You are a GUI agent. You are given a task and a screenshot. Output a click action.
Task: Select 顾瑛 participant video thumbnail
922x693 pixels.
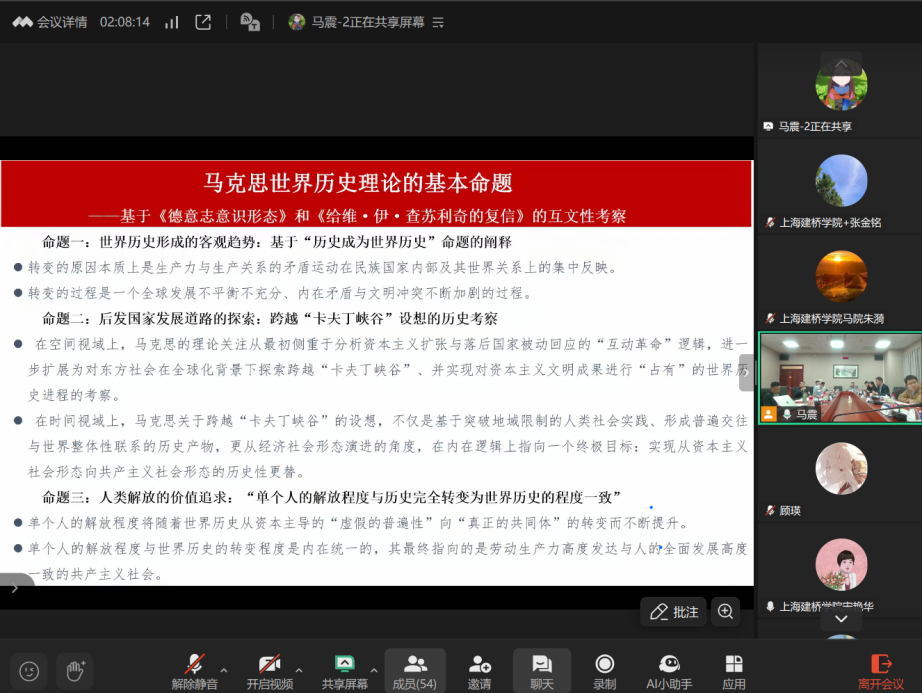tap(840, 471)
